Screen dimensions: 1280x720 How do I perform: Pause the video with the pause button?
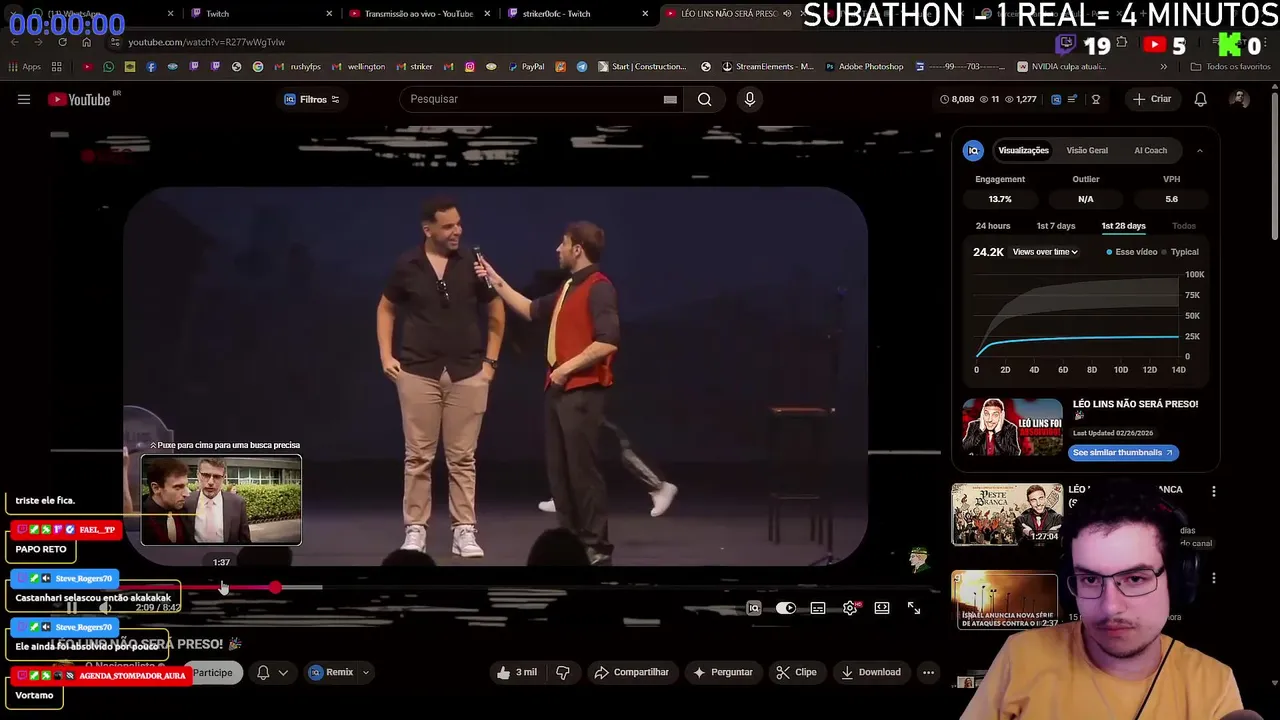coord(71,608)
